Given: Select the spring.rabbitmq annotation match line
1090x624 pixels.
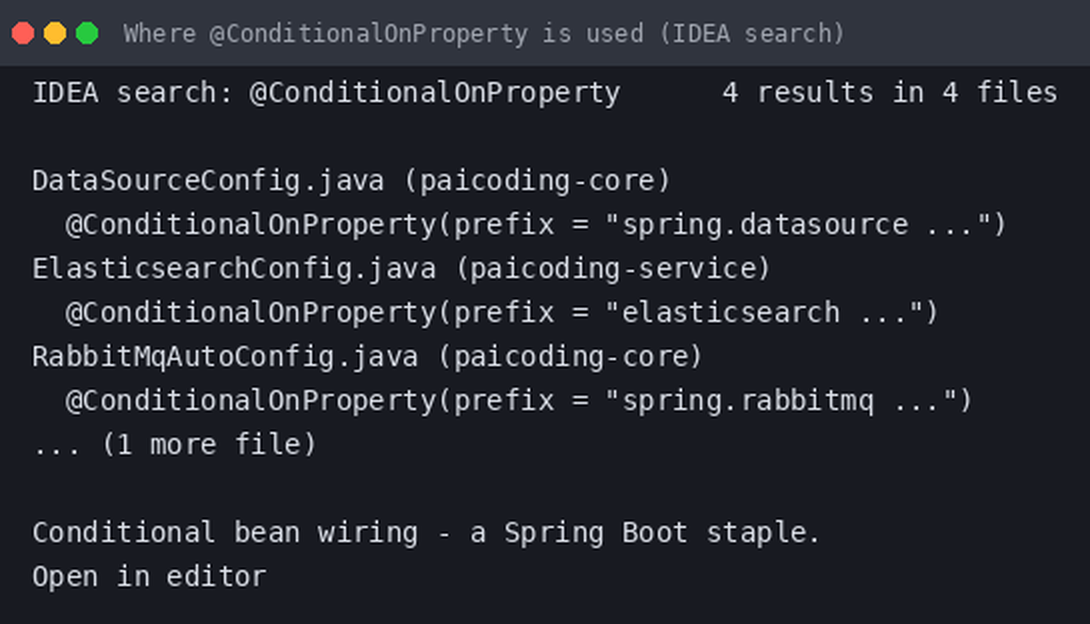Looking at the screenshot, I should (518, 401).
